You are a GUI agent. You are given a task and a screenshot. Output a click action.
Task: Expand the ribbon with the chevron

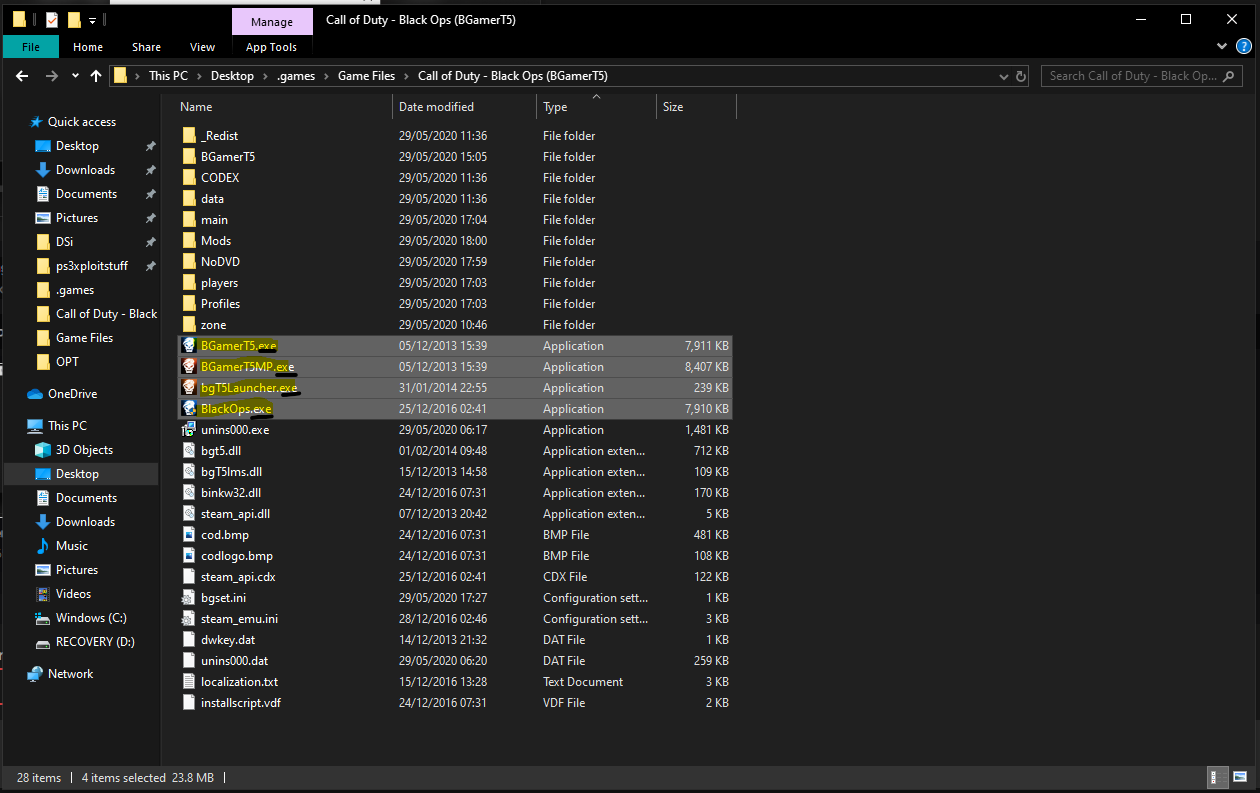[x=1222, y=47]
